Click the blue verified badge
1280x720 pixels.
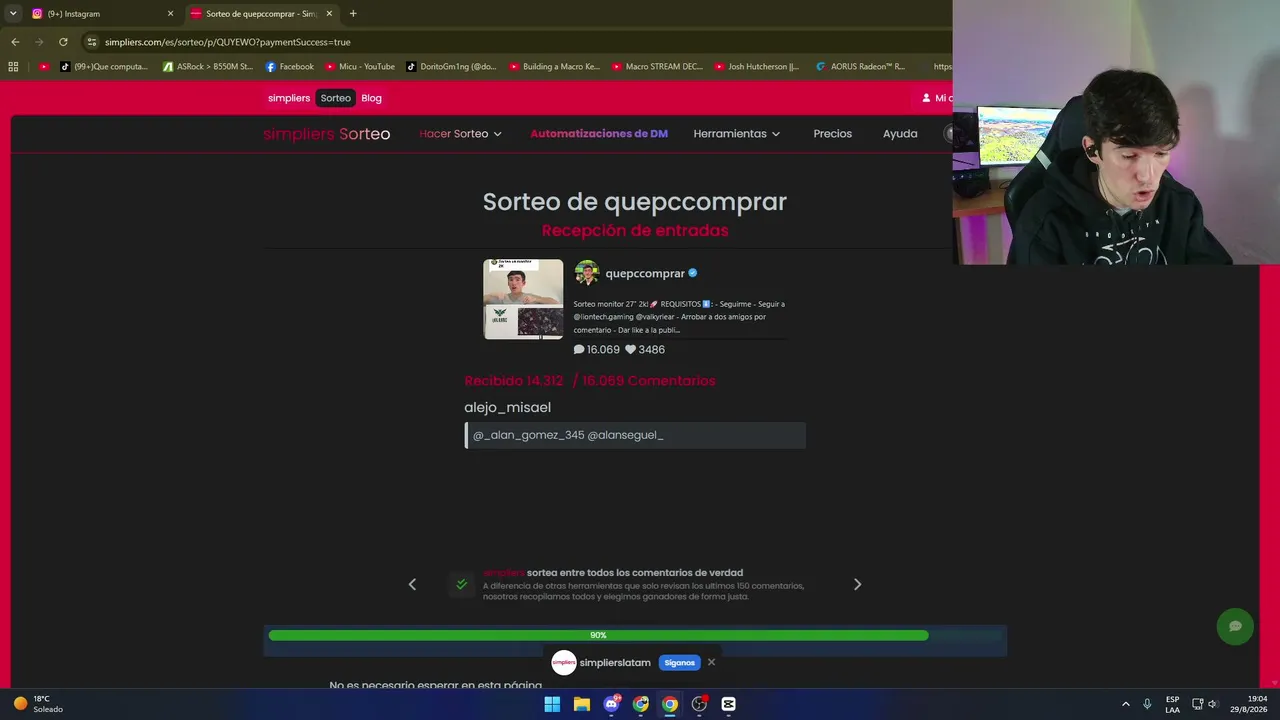click(693, 273)
